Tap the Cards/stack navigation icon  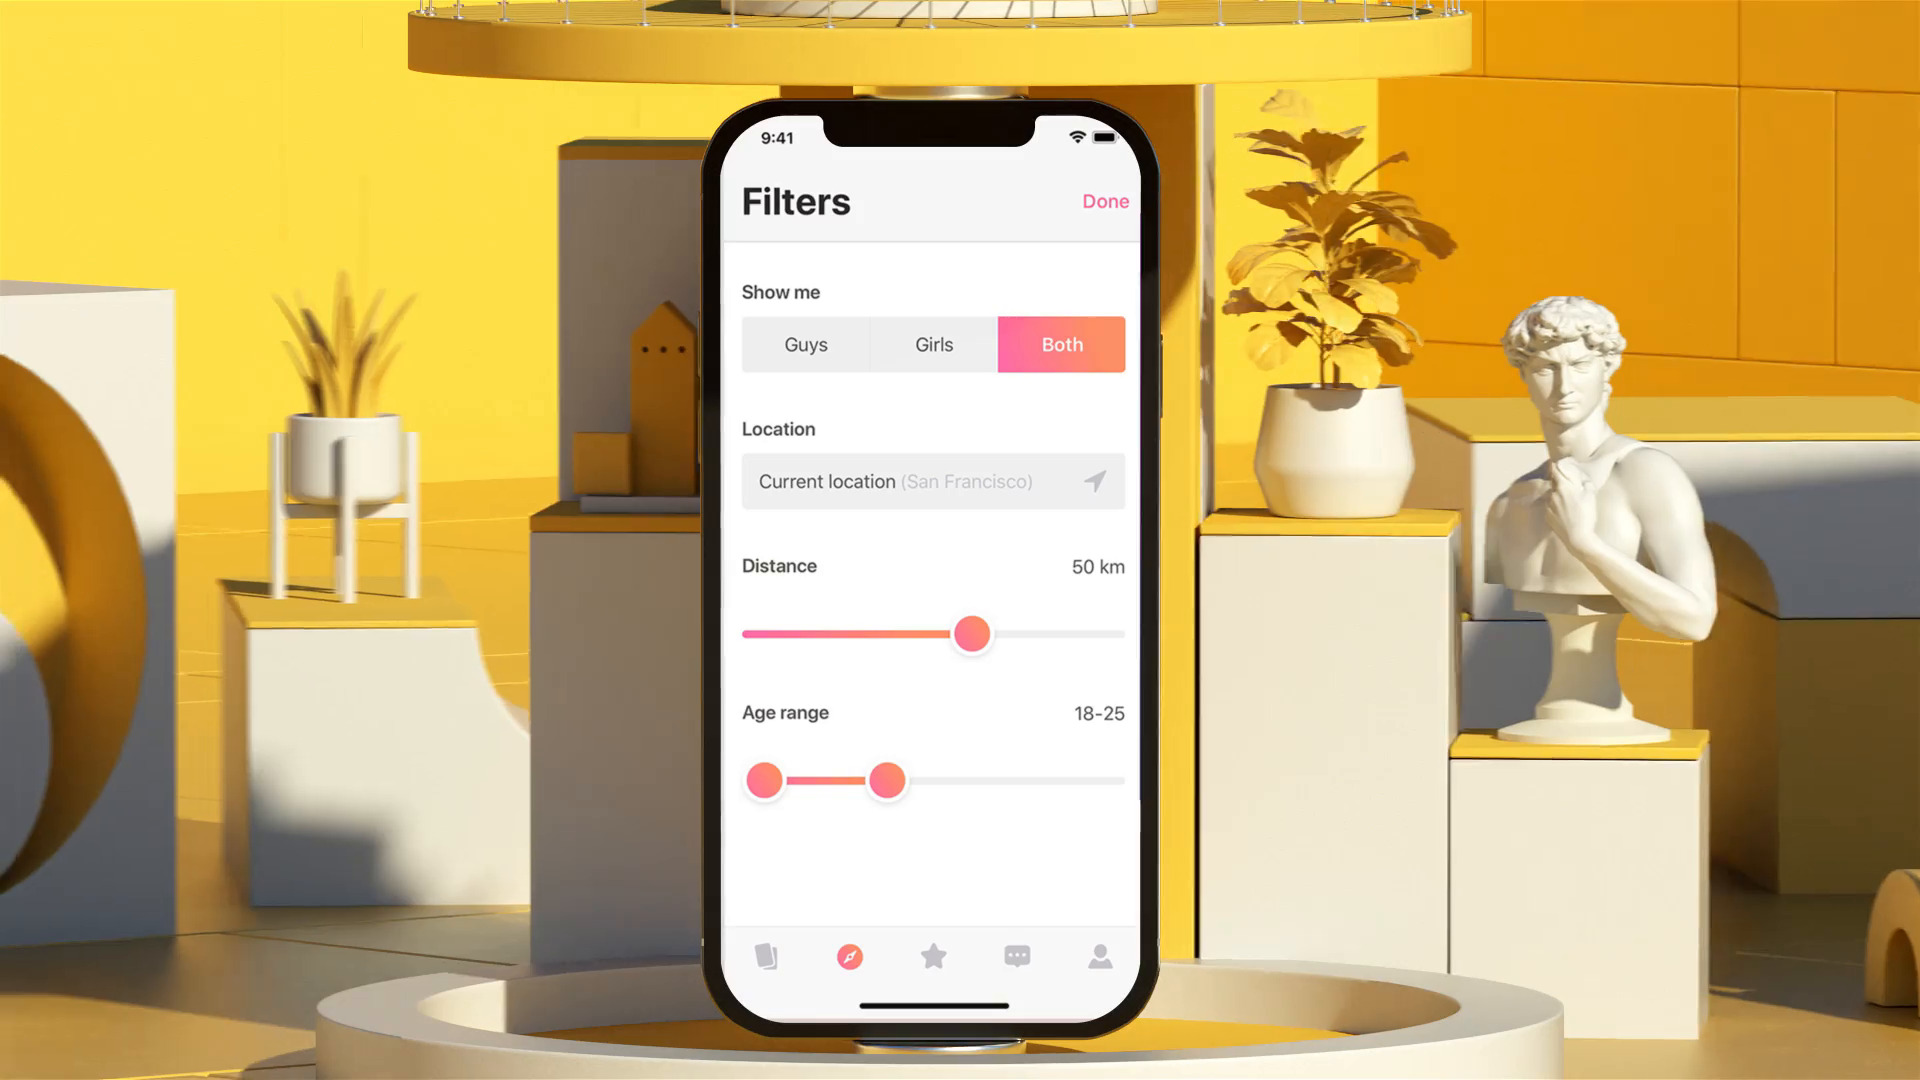tap(765, 956)
